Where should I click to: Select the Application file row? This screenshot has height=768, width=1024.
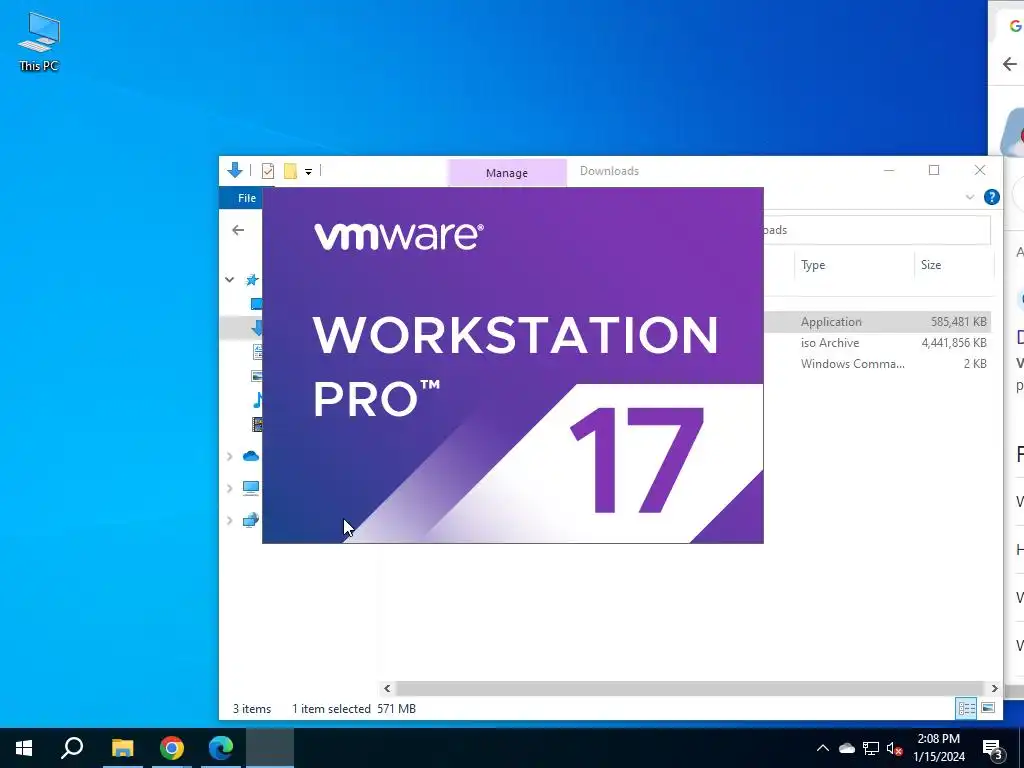tap(877, 321)
